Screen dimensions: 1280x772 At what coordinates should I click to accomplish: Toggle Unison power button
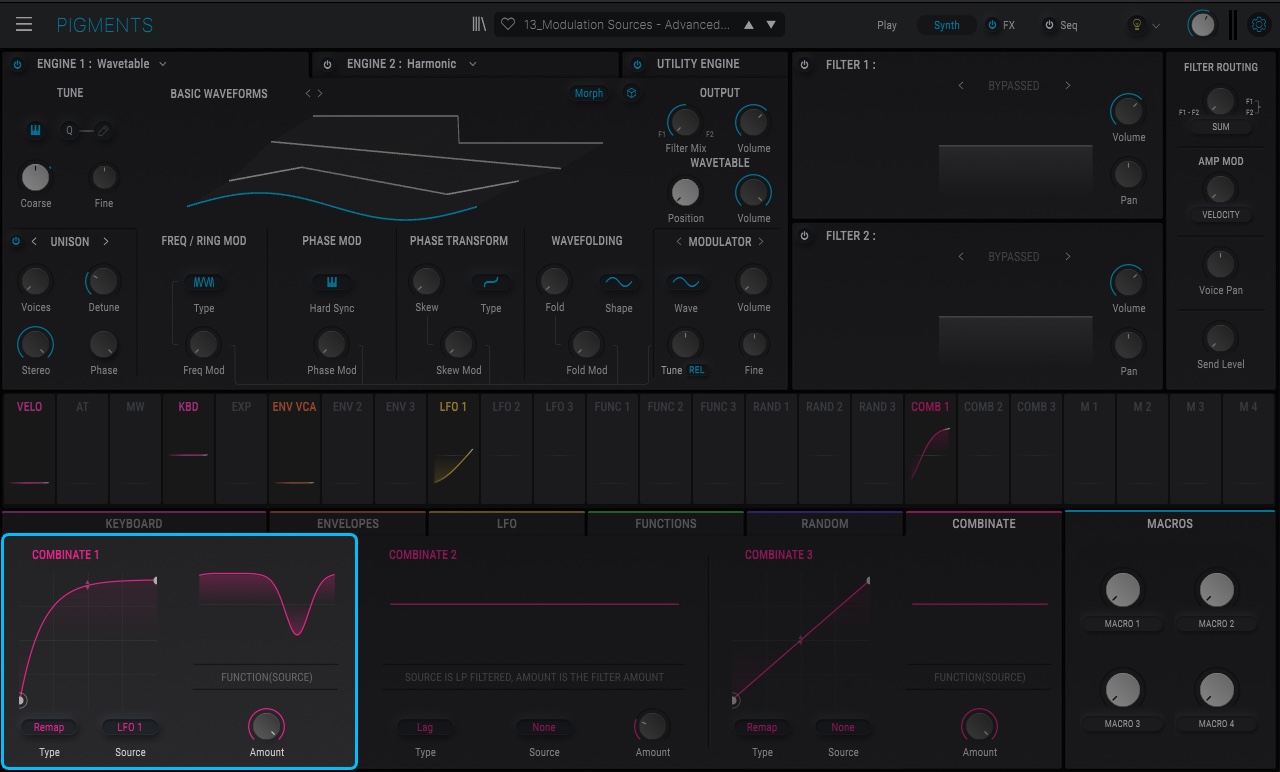tap(16, 241)
